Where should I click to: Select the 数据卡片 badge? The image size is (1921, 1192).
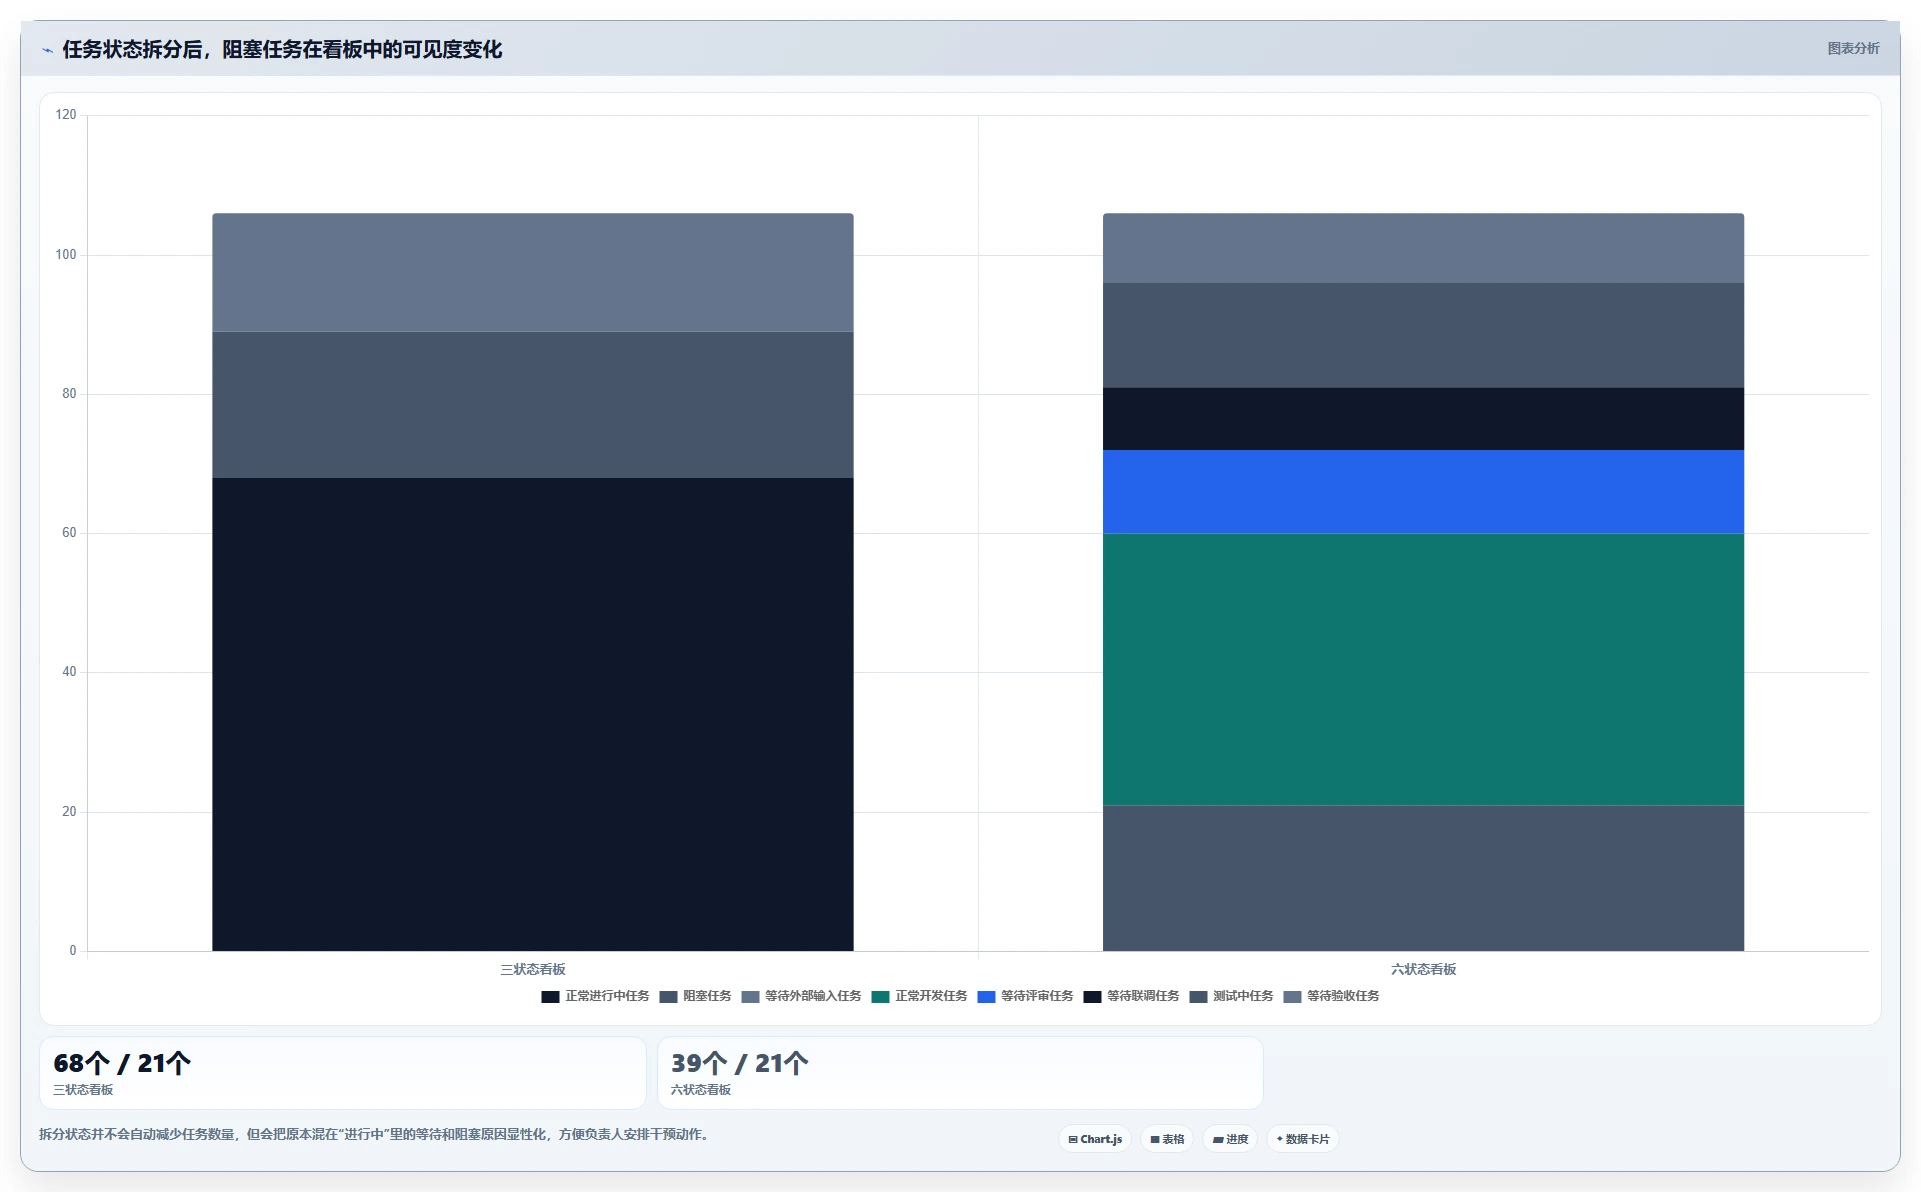click(x=1303, y=1139)
